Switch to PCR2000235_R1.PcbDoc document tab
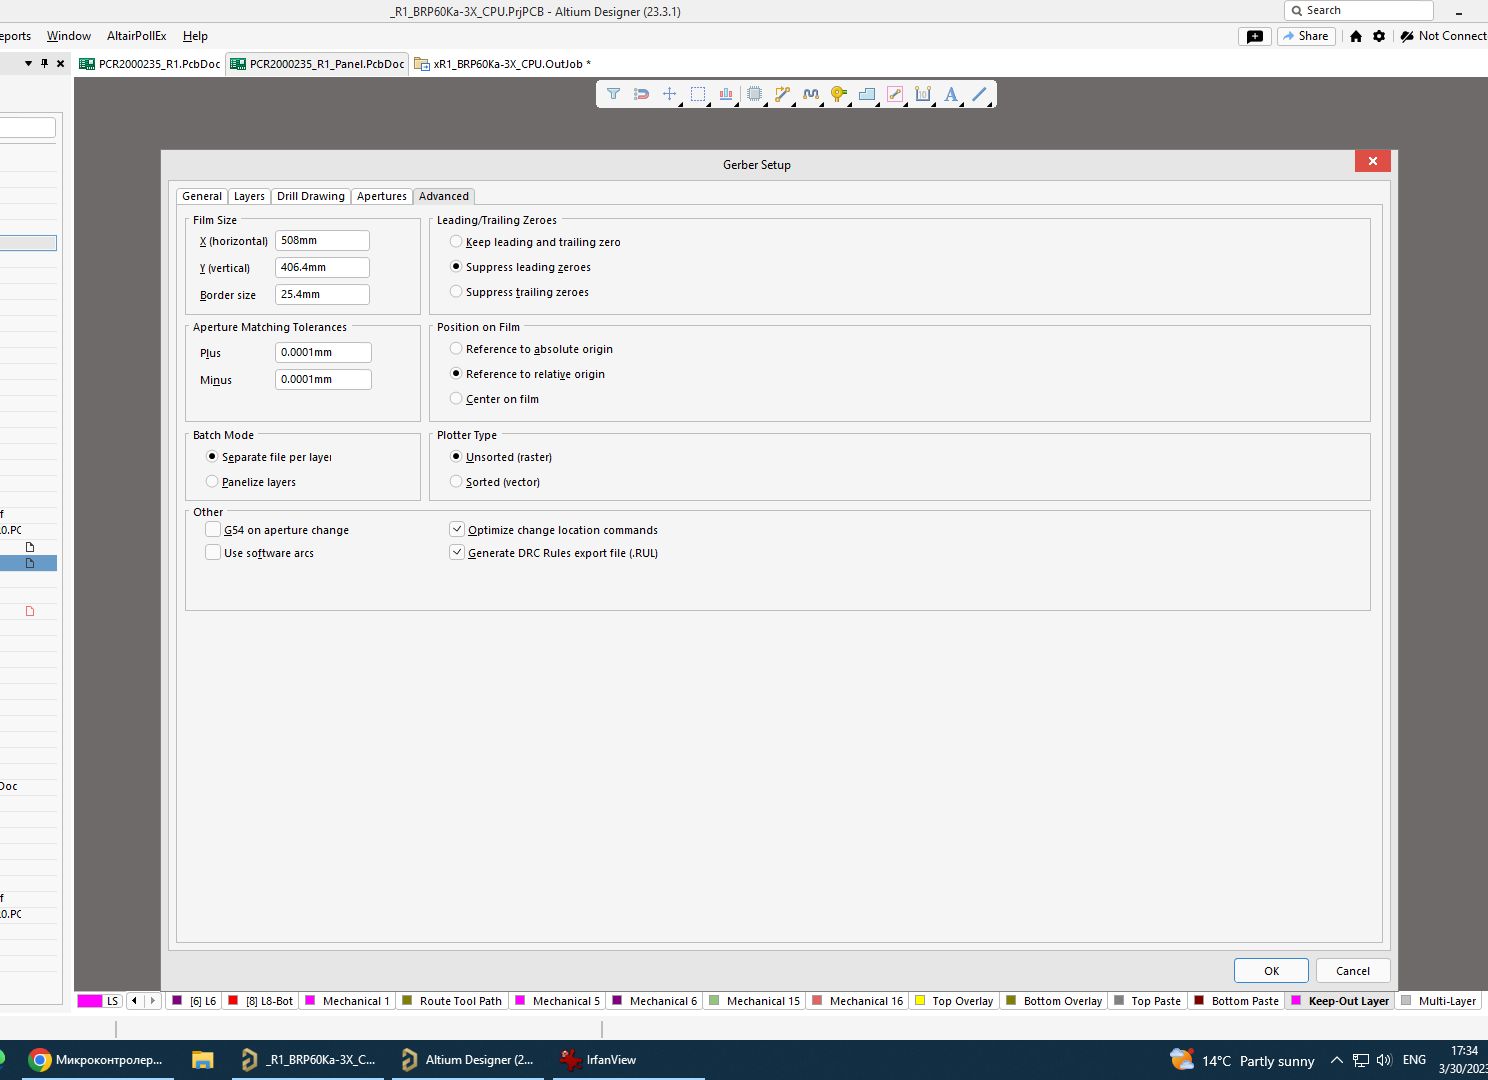 [x=152, y=64]
